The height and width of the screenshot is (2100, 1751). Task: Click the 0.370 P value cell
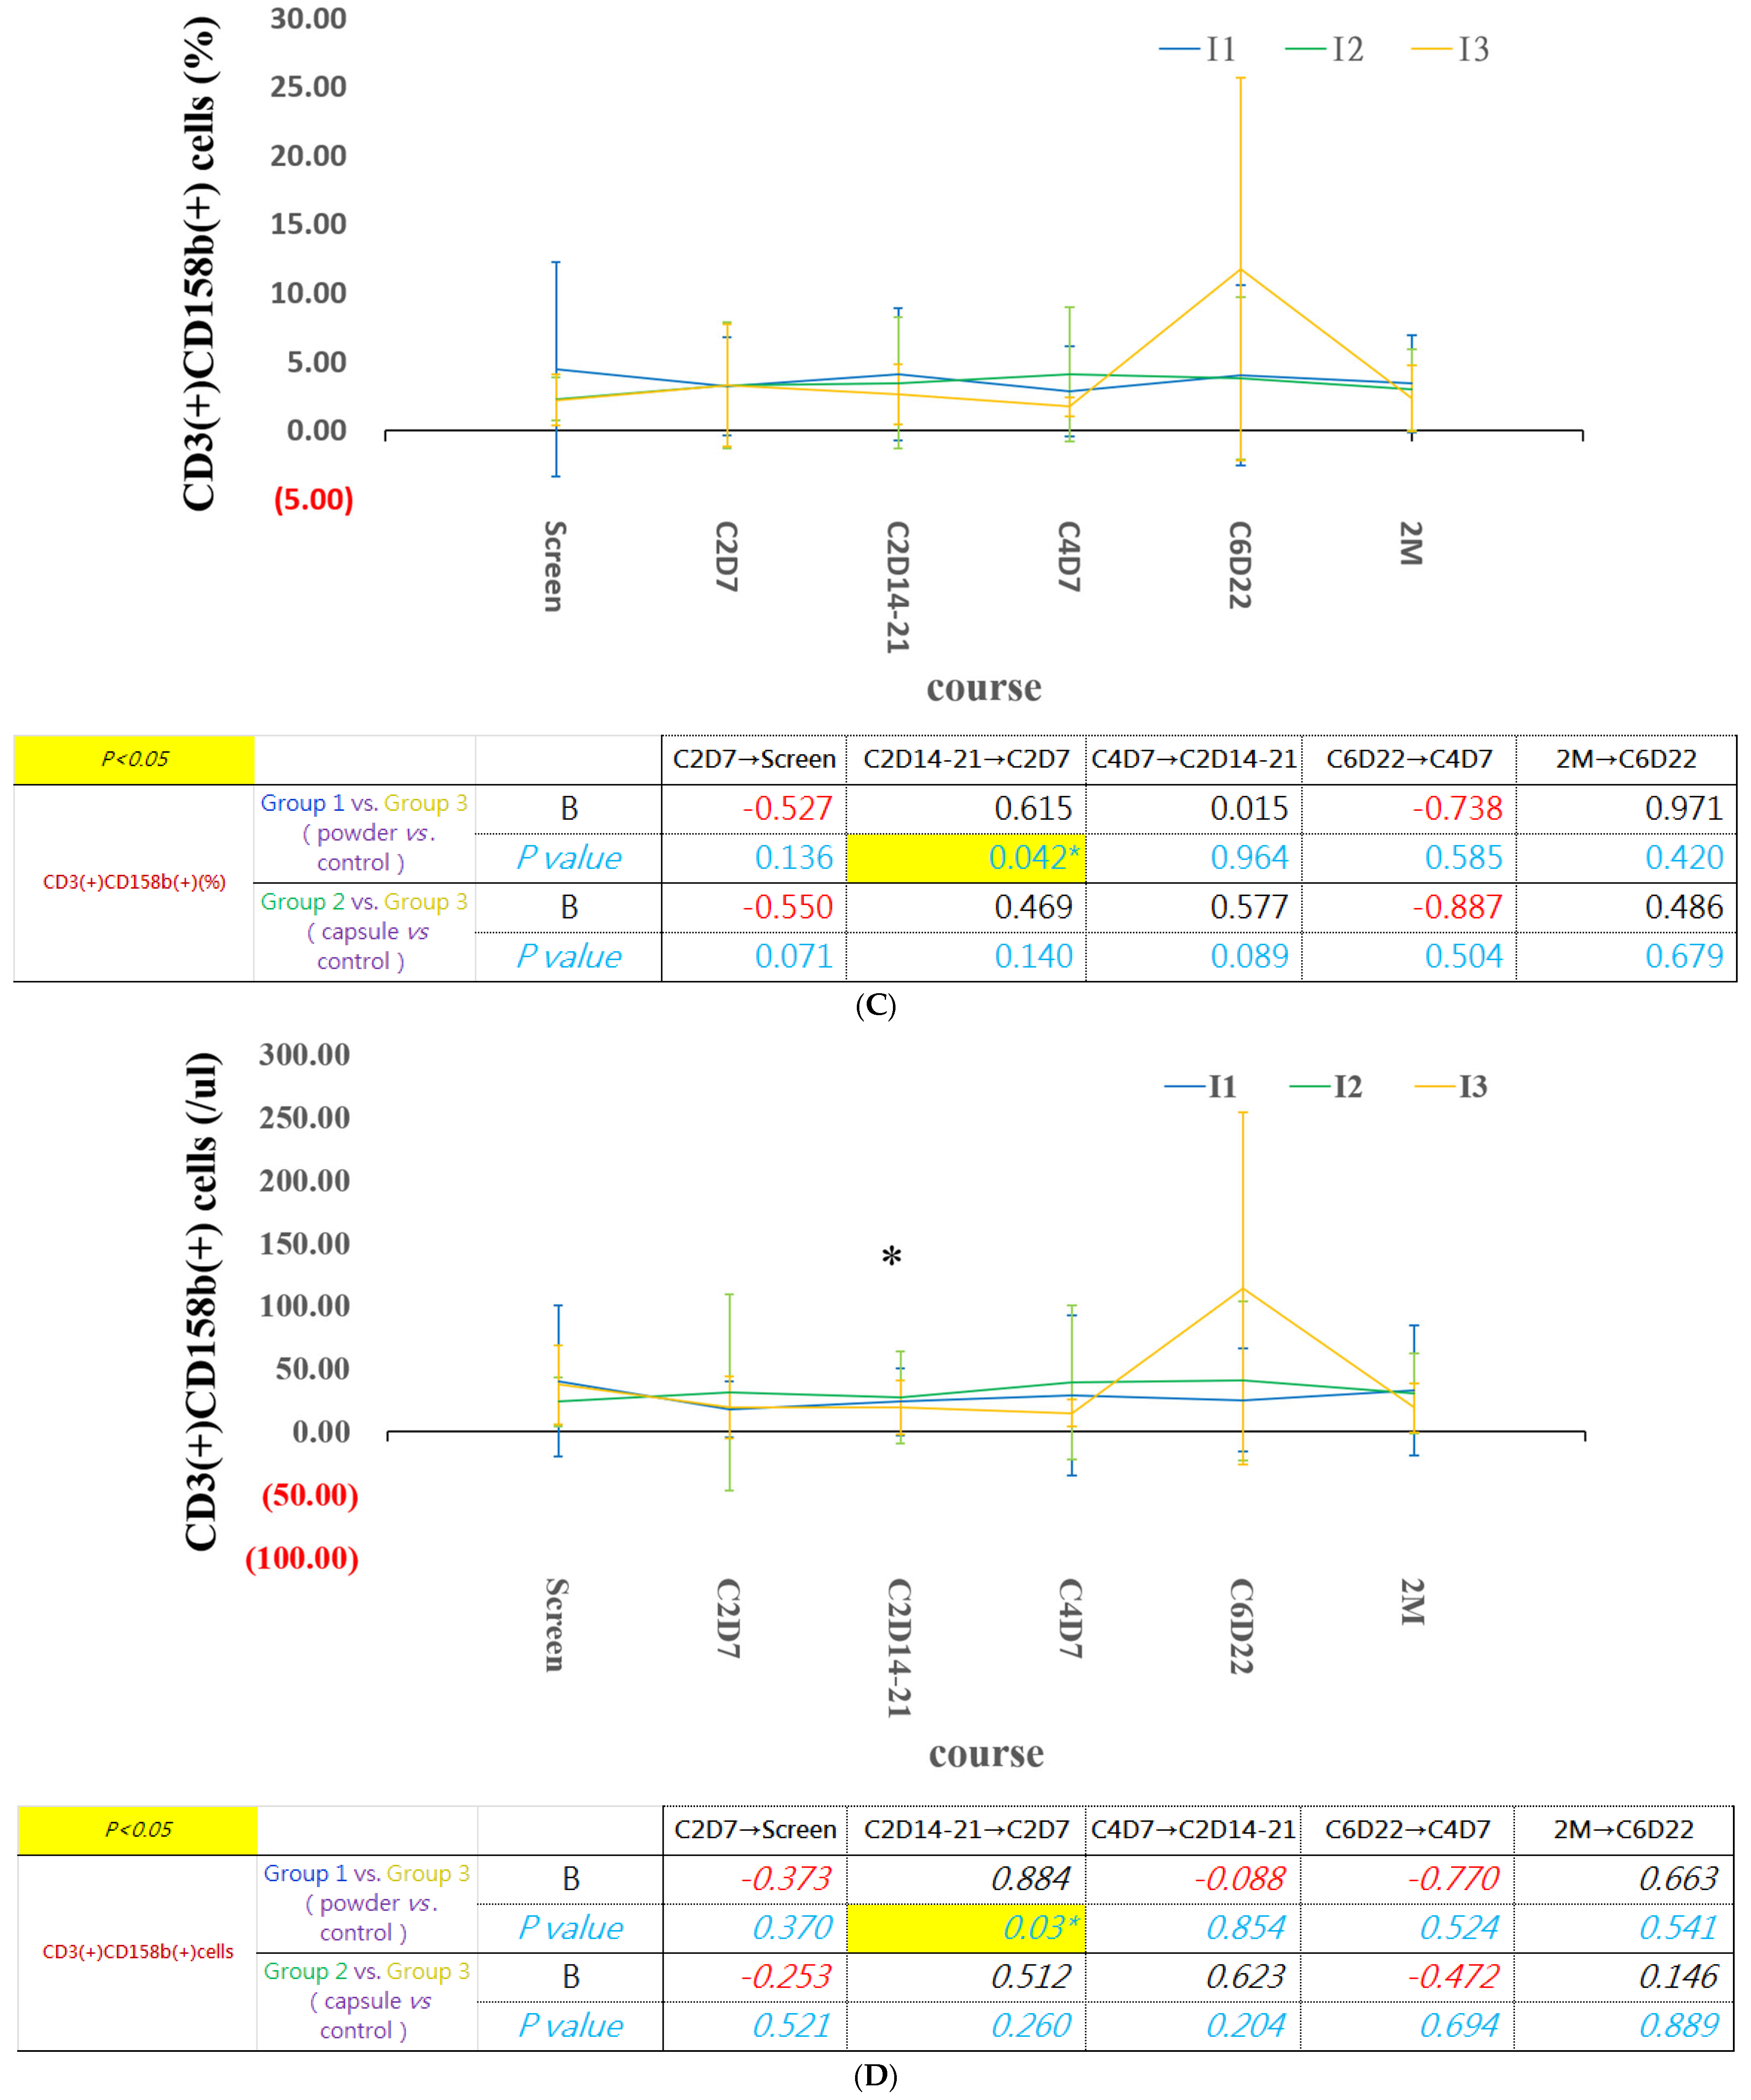click(x=755, y=1927)
